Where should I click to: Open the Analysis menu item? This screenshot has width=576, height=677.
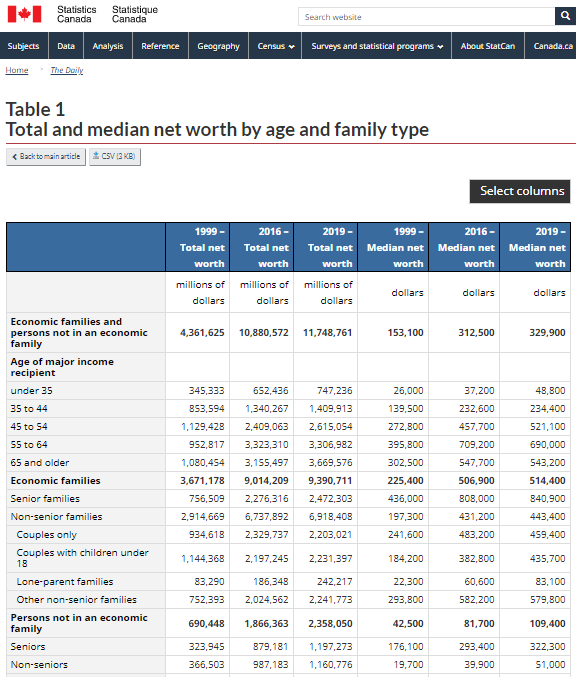(x=108, y=46)
